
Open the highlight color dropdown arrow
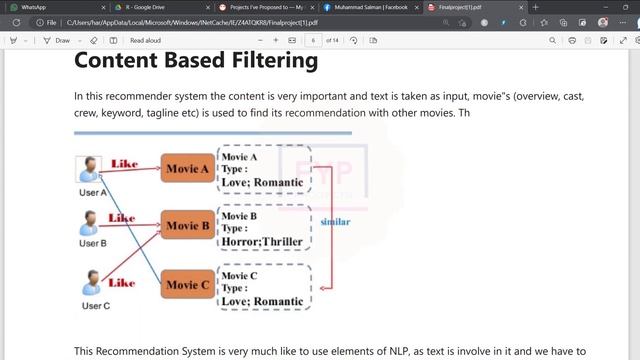26,41
